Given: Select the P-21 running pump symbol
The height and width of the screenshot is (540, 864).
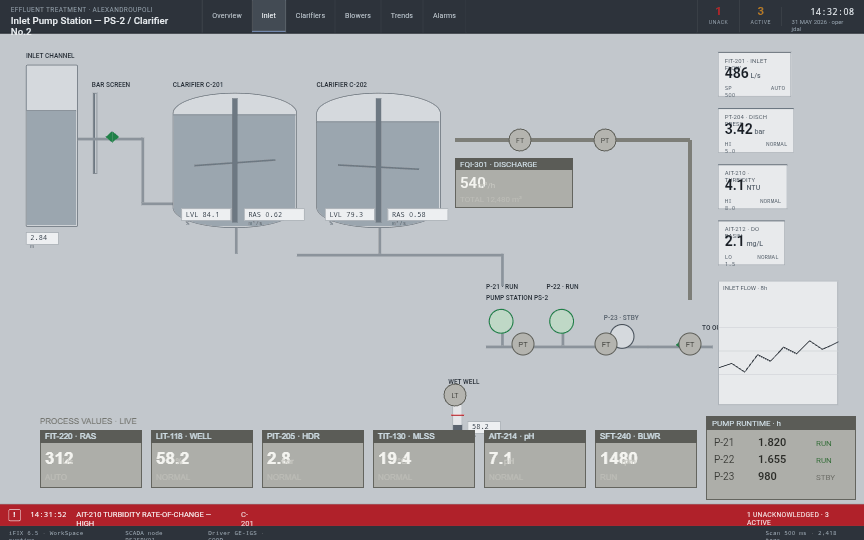Looking at the screenshot, I should pos(501,321).
